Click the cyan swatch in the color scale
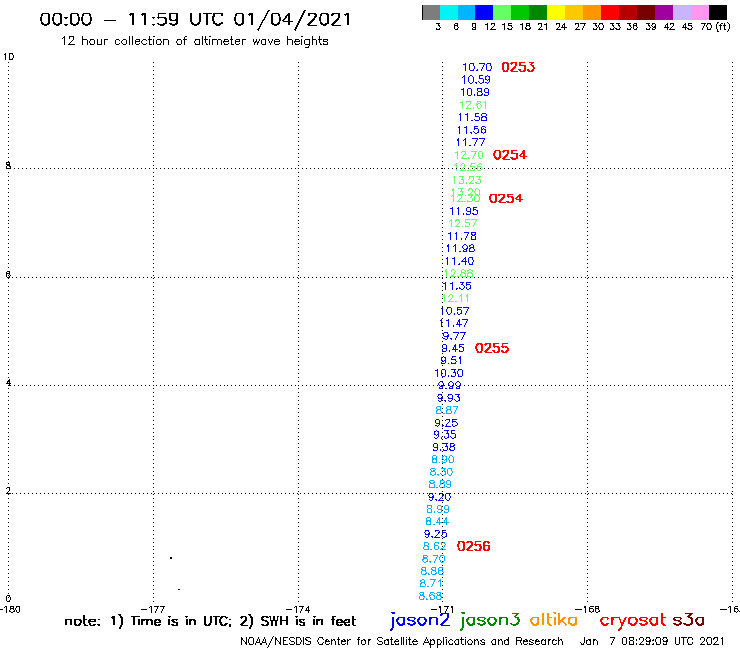This screenshot has width=740, height=650. (449, 12)
